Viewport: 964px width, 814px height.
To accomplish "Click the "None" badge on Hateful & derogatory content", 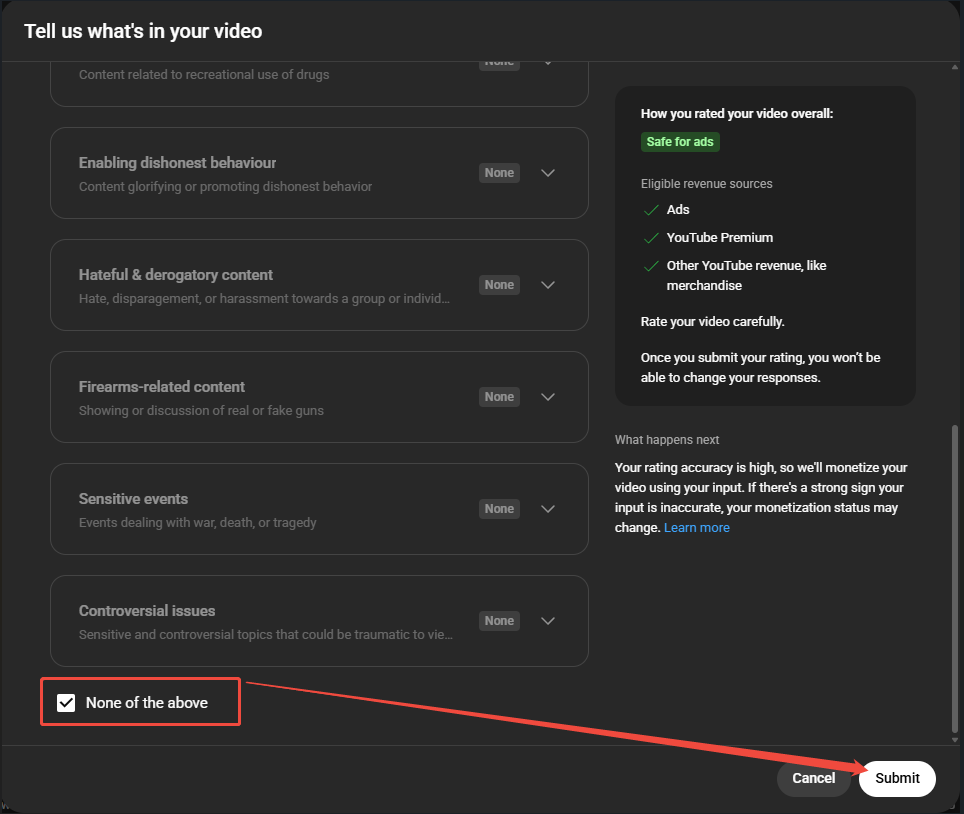I will [x=499, y=284].
